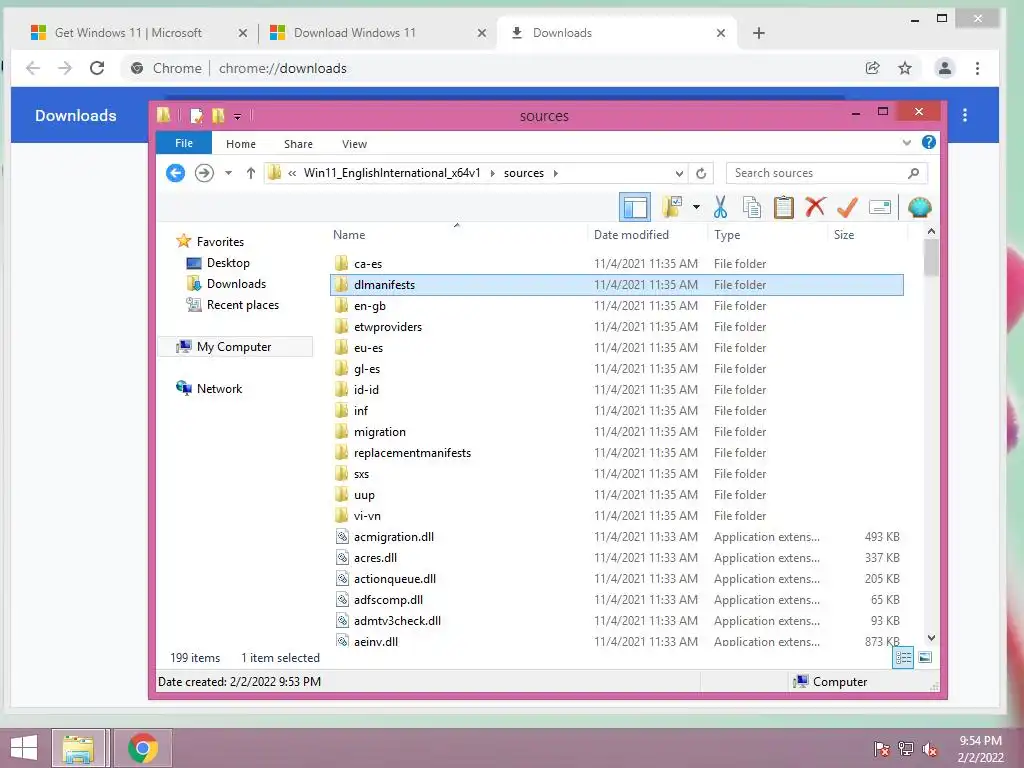Click the folder options icon with checkmark
1024x768 pixels.
coord(673,208)
